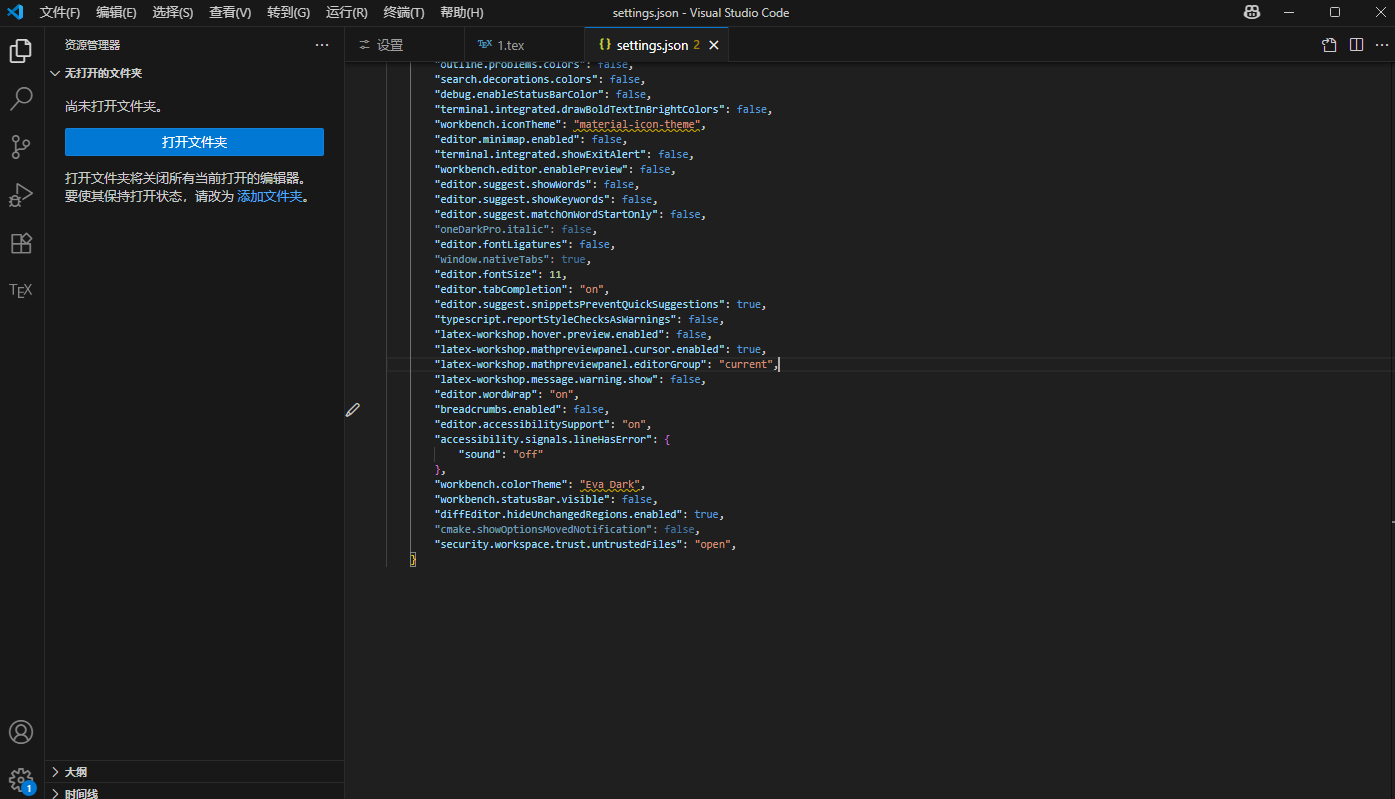Open the Source Control view icon
This screenshot has width=1395, height=799.
click(21, 147)
